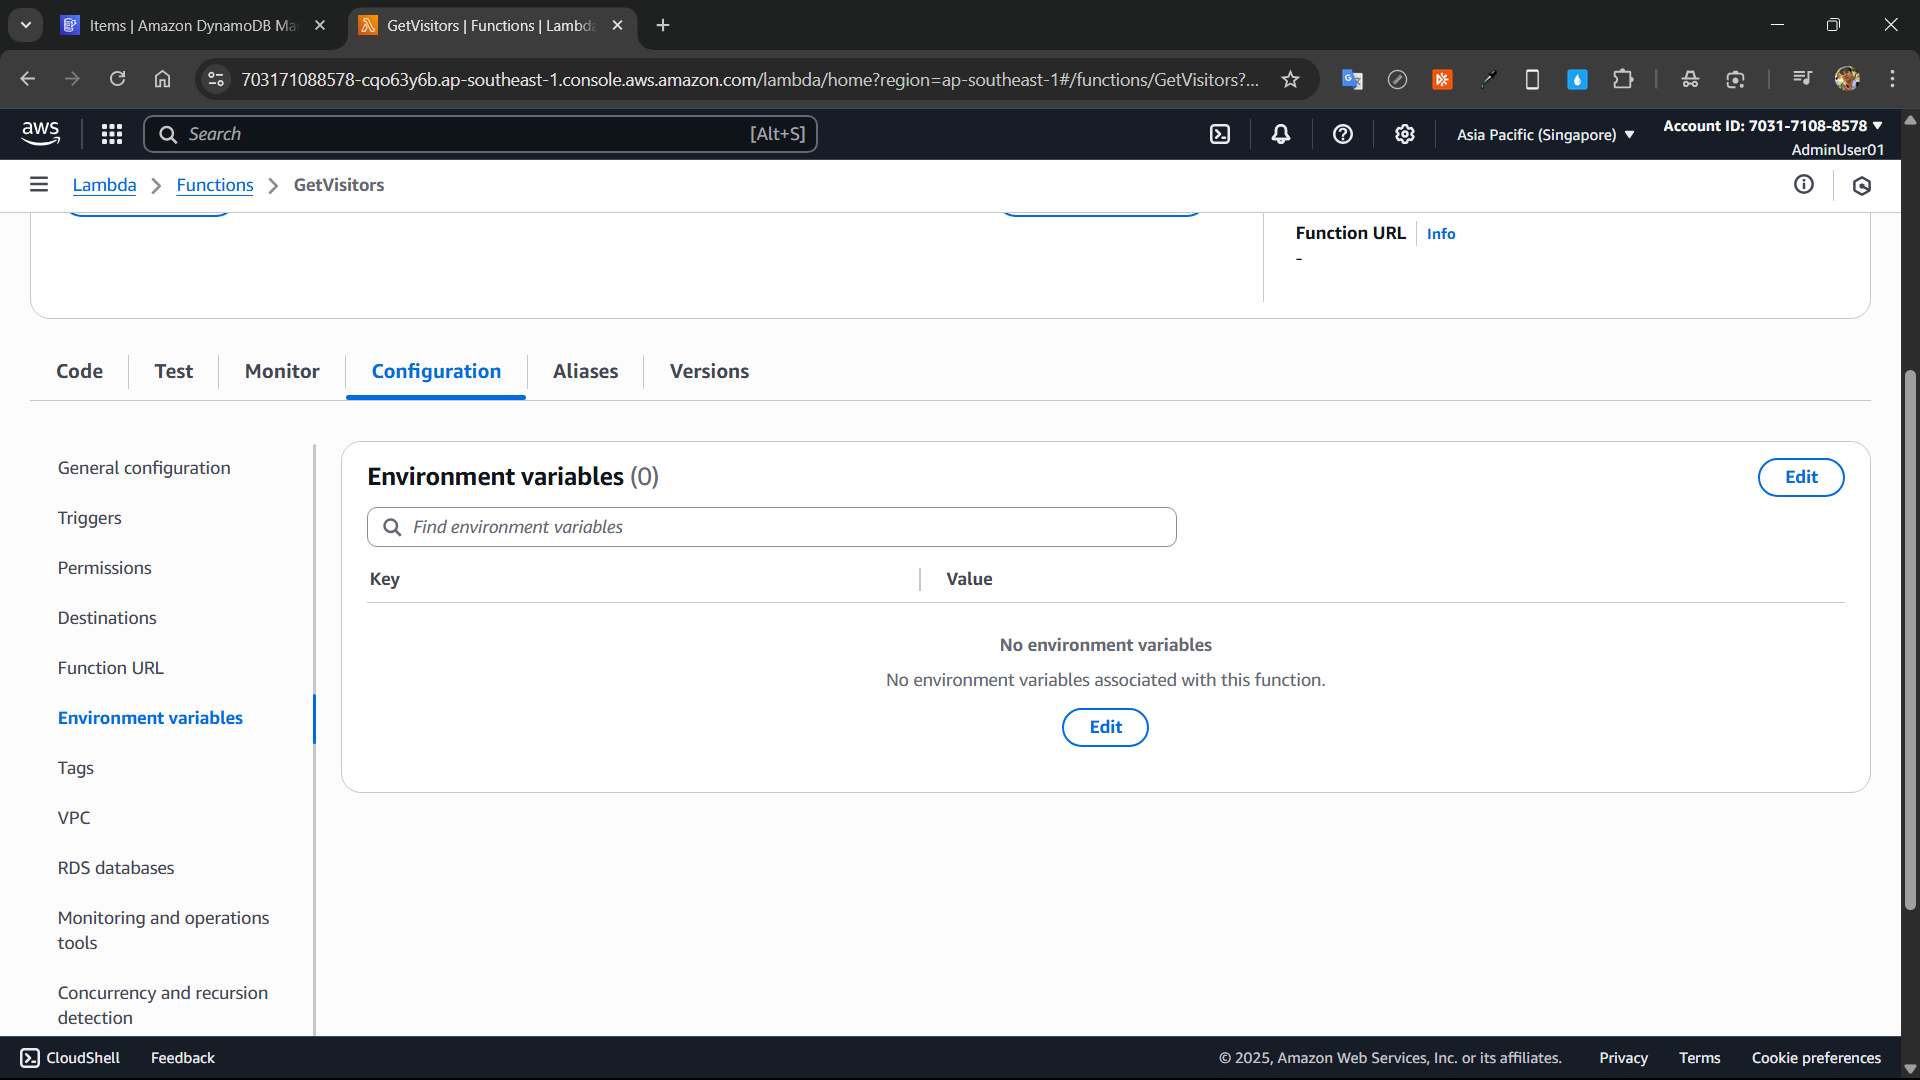
Task: Reload the browser page
Action: 117,79
